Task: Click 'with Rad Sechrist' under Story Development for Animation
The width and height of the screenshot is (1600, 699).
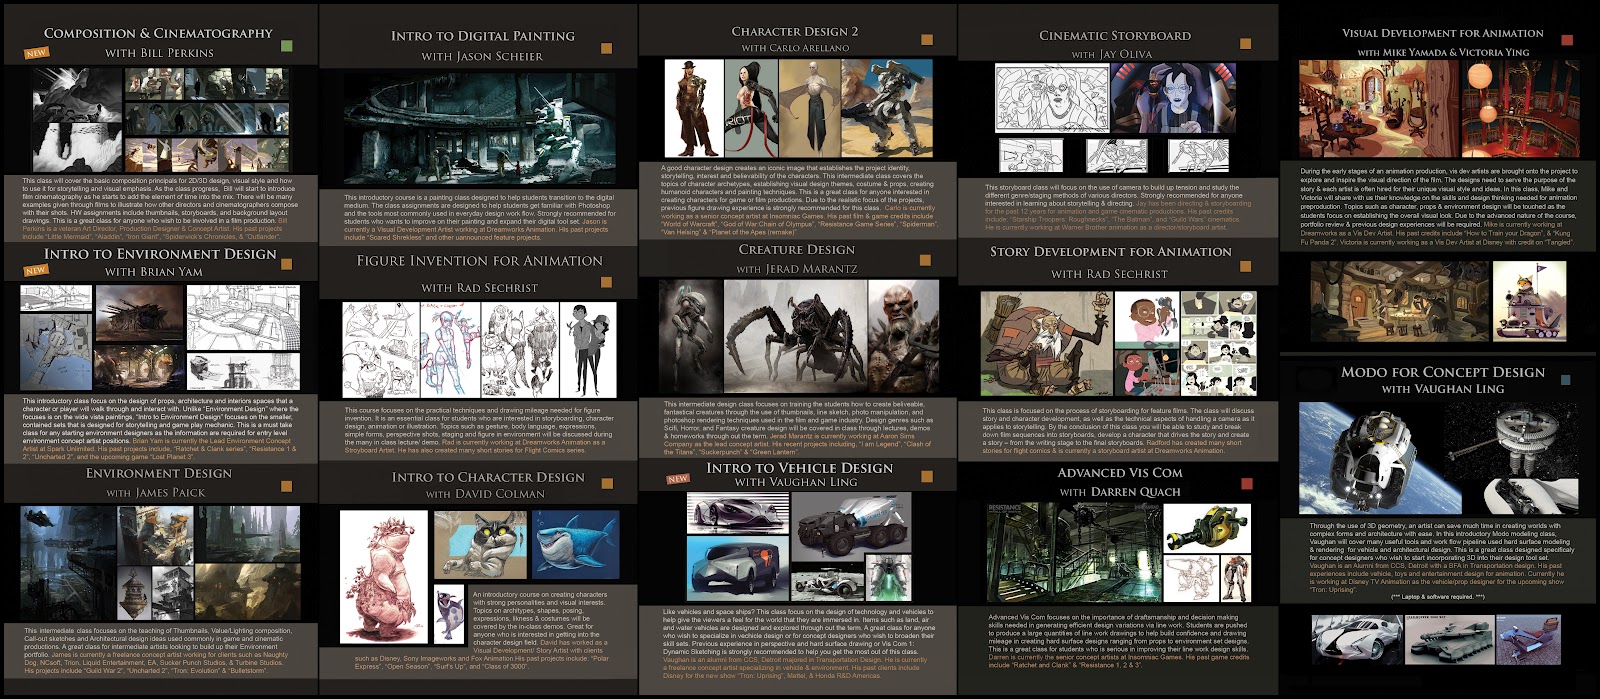Action: click(x=1109, y=274)
